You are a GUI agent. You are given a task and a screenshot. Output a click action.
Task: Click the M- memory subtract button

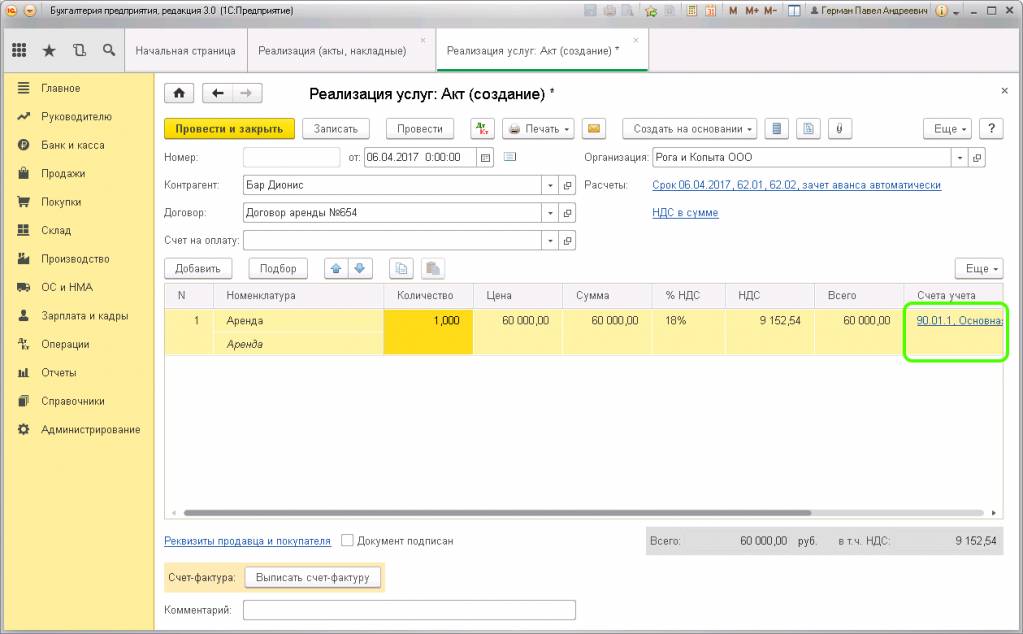click(x=770, y=11)
